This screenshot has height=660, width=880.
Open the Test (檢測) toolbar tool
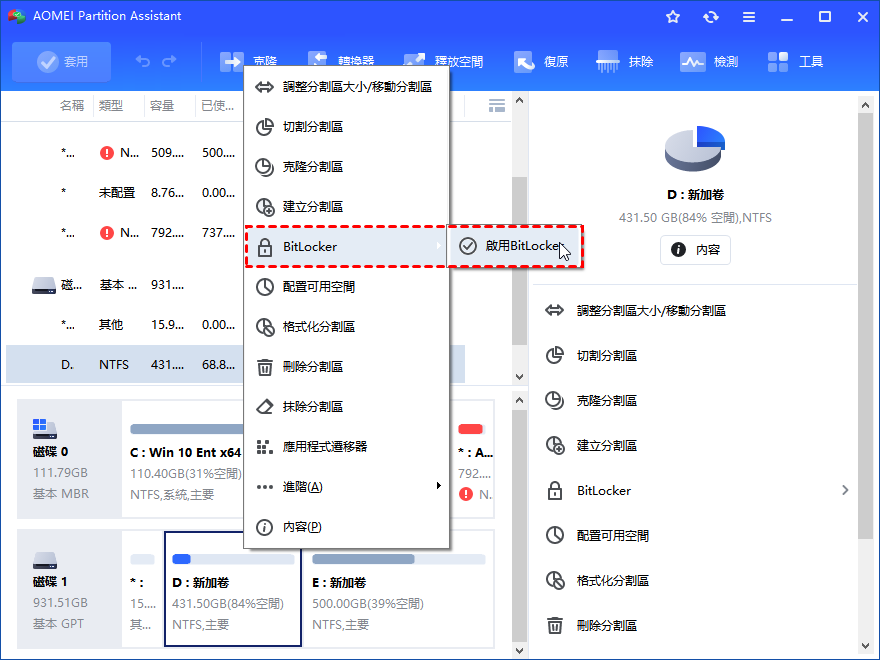click(709, 61)
